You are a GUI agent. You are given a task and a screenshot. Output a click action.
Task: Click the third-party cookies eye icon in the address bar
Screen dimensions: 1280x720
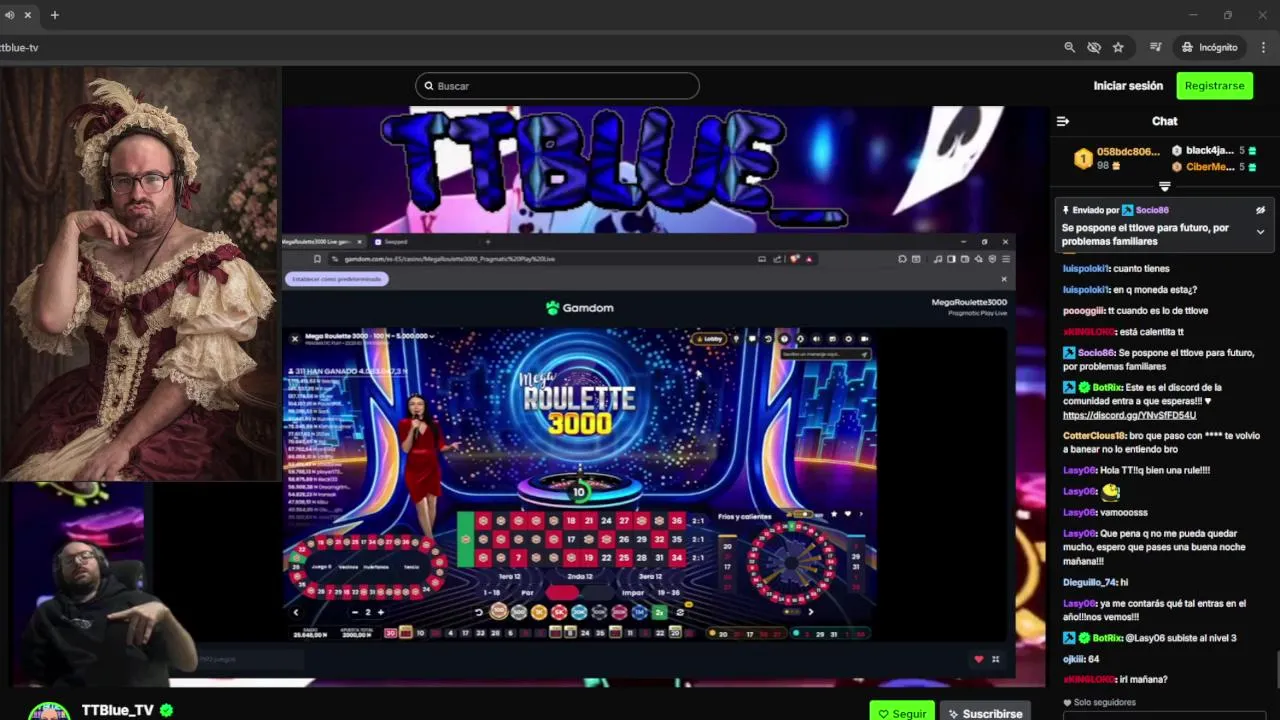pos(1094,47)
